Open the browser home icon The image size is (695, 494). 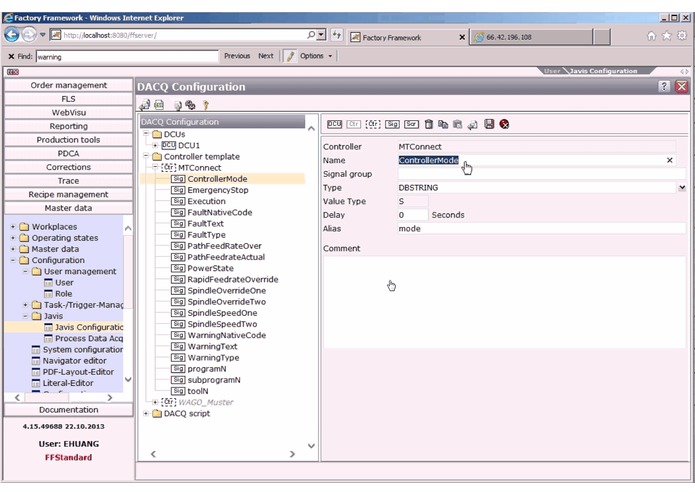click(651, 36)
